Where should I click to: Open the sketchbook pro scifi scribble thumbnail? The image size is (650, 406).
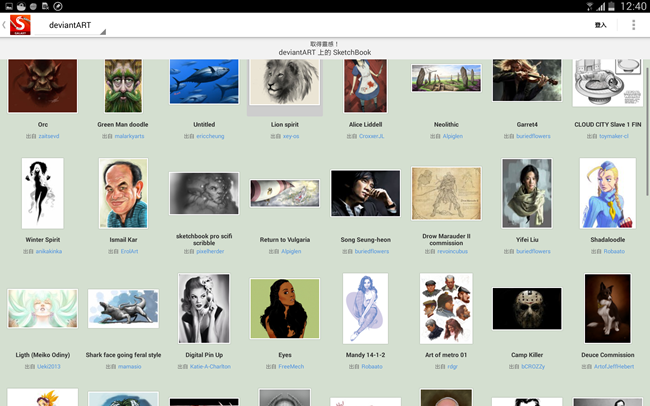coord(204,193)
